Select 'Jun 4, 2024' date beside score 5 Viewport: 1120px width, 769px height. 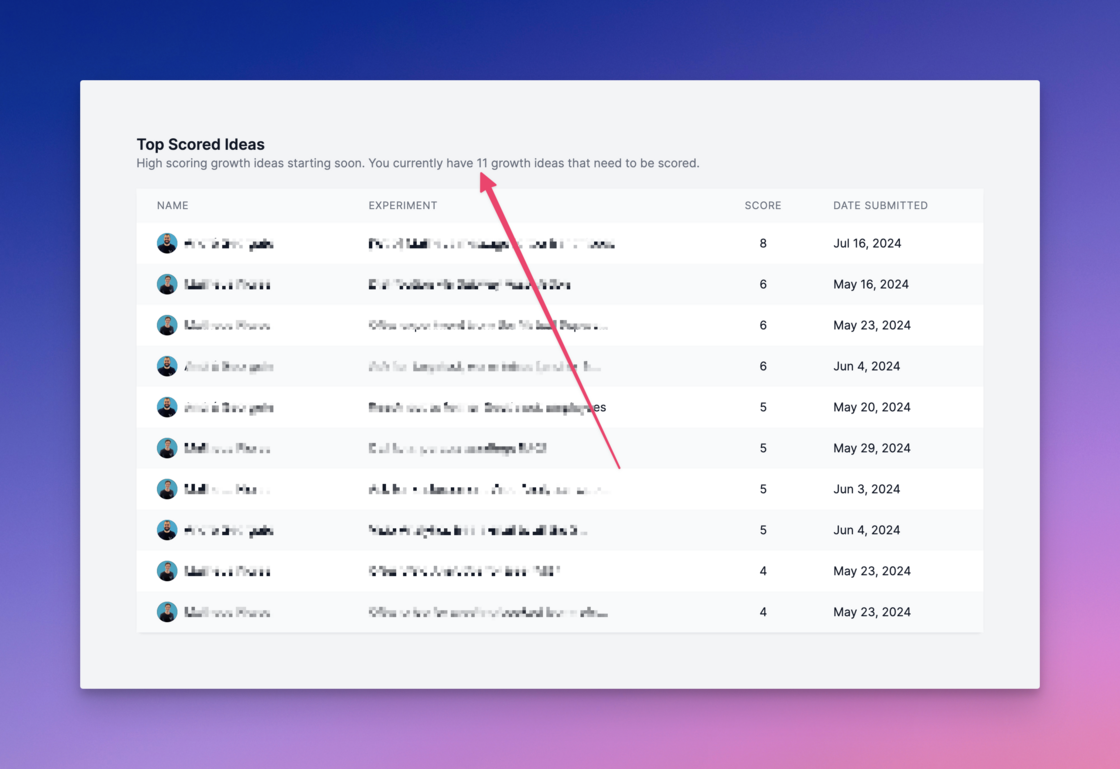coord(866,531)
